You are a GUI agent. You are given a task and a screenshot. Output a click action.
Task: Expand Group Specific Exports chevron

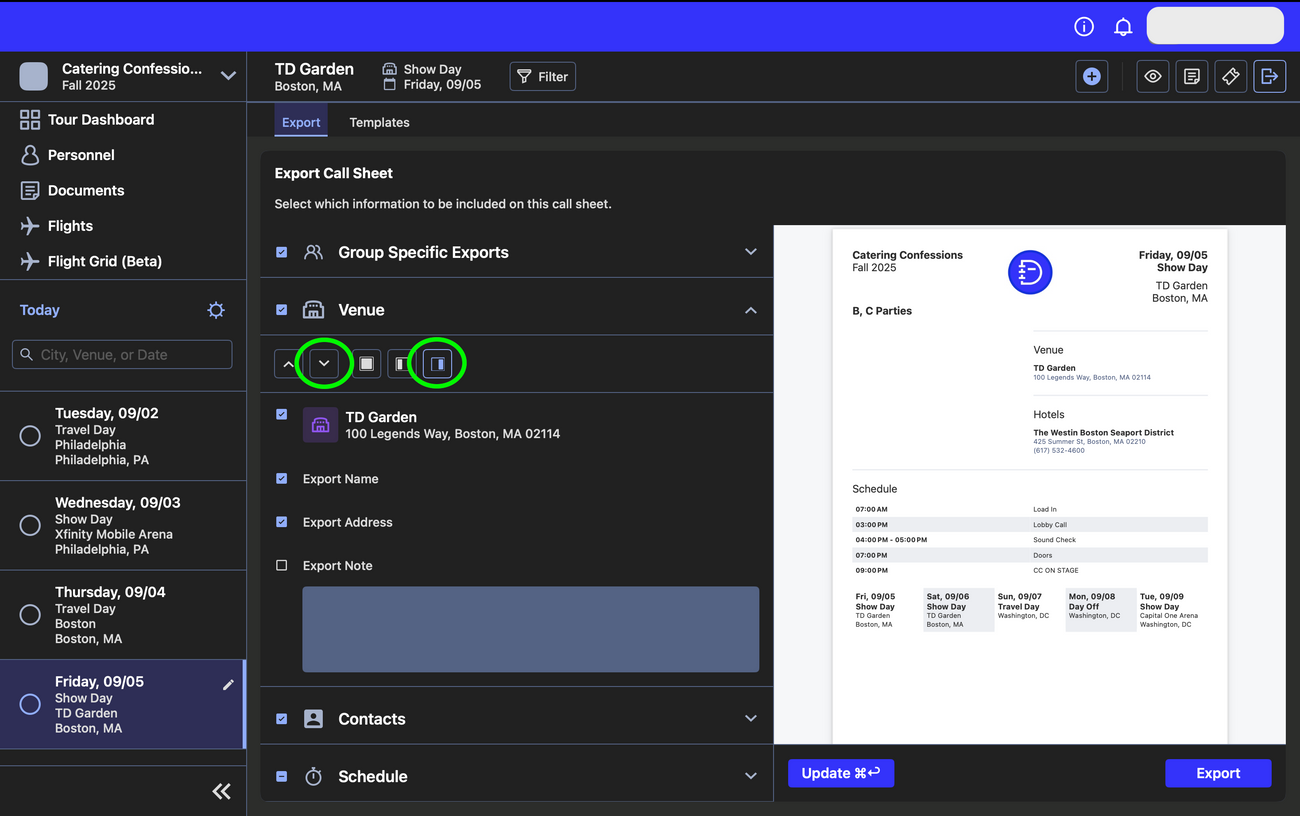tap(751, 252)
